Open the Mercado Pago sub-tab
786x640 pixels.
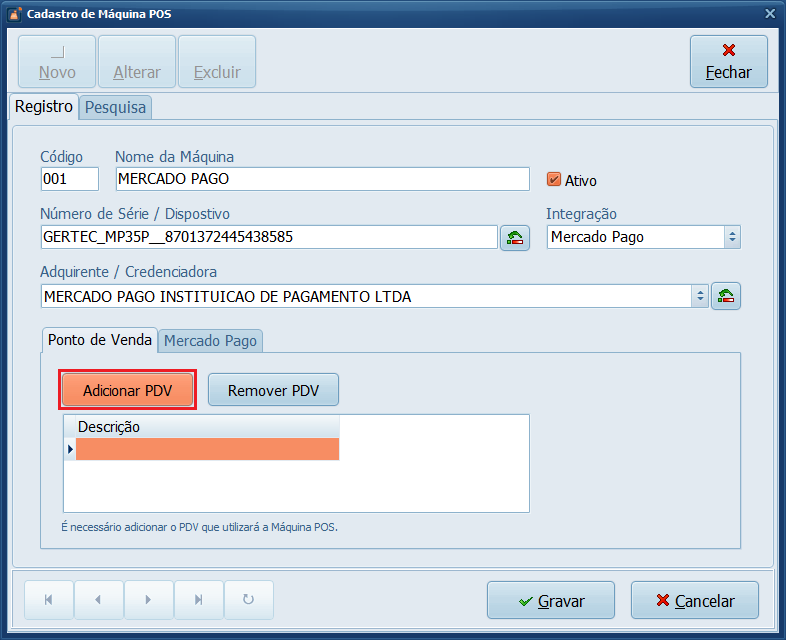click(210, 341)
